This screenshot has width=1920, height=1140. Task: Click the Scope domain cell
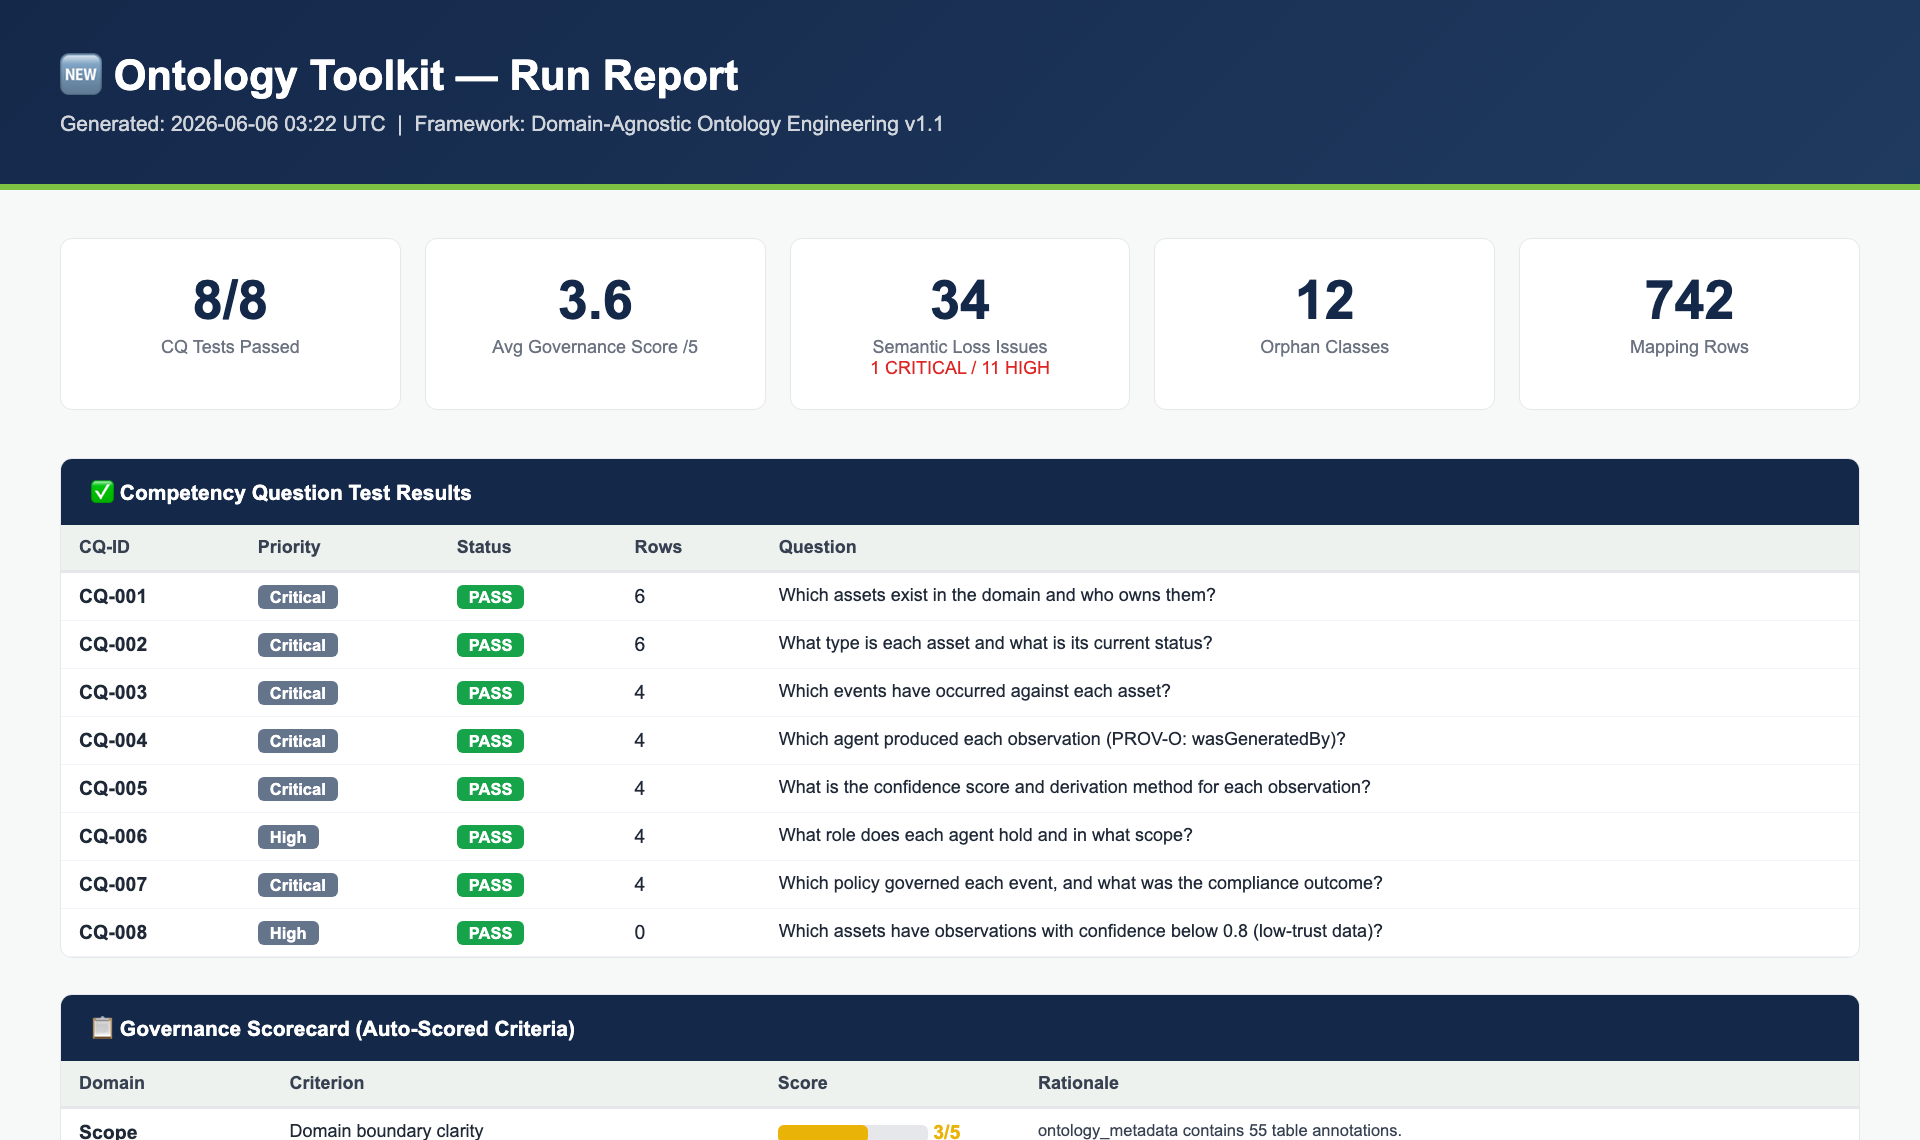click(x=108, y=1130)
